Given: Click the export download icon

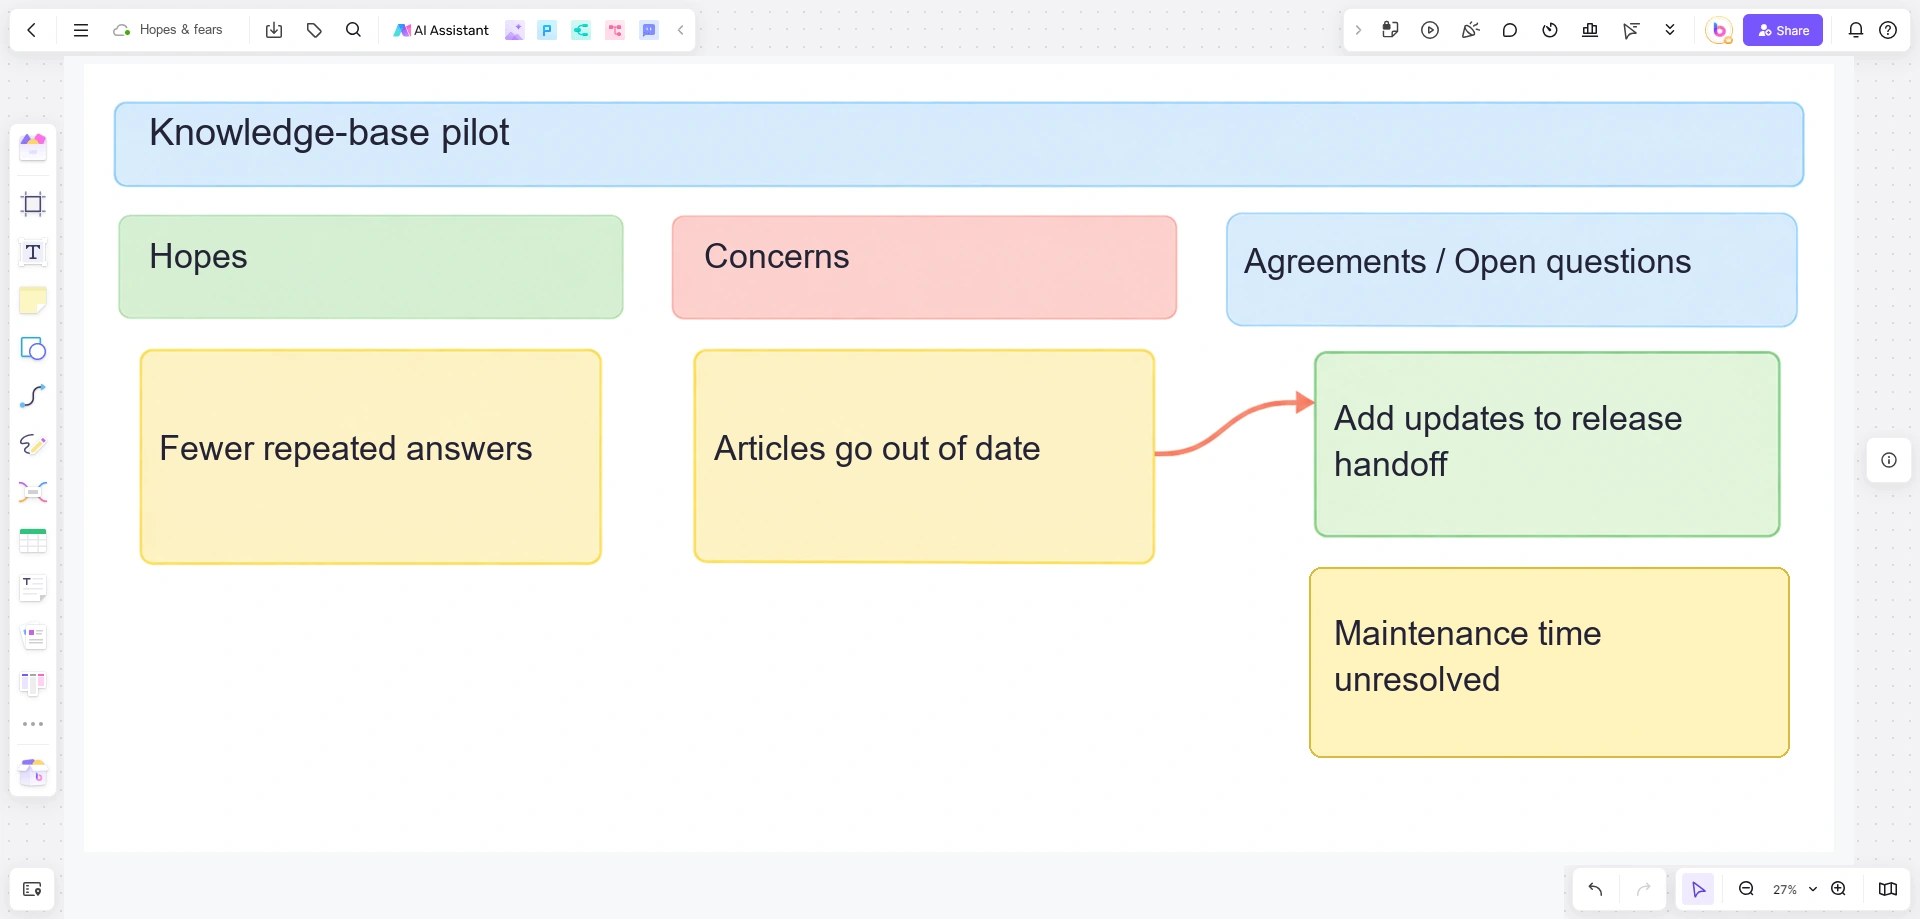Looking at the screenshot, I should point(274,30).
